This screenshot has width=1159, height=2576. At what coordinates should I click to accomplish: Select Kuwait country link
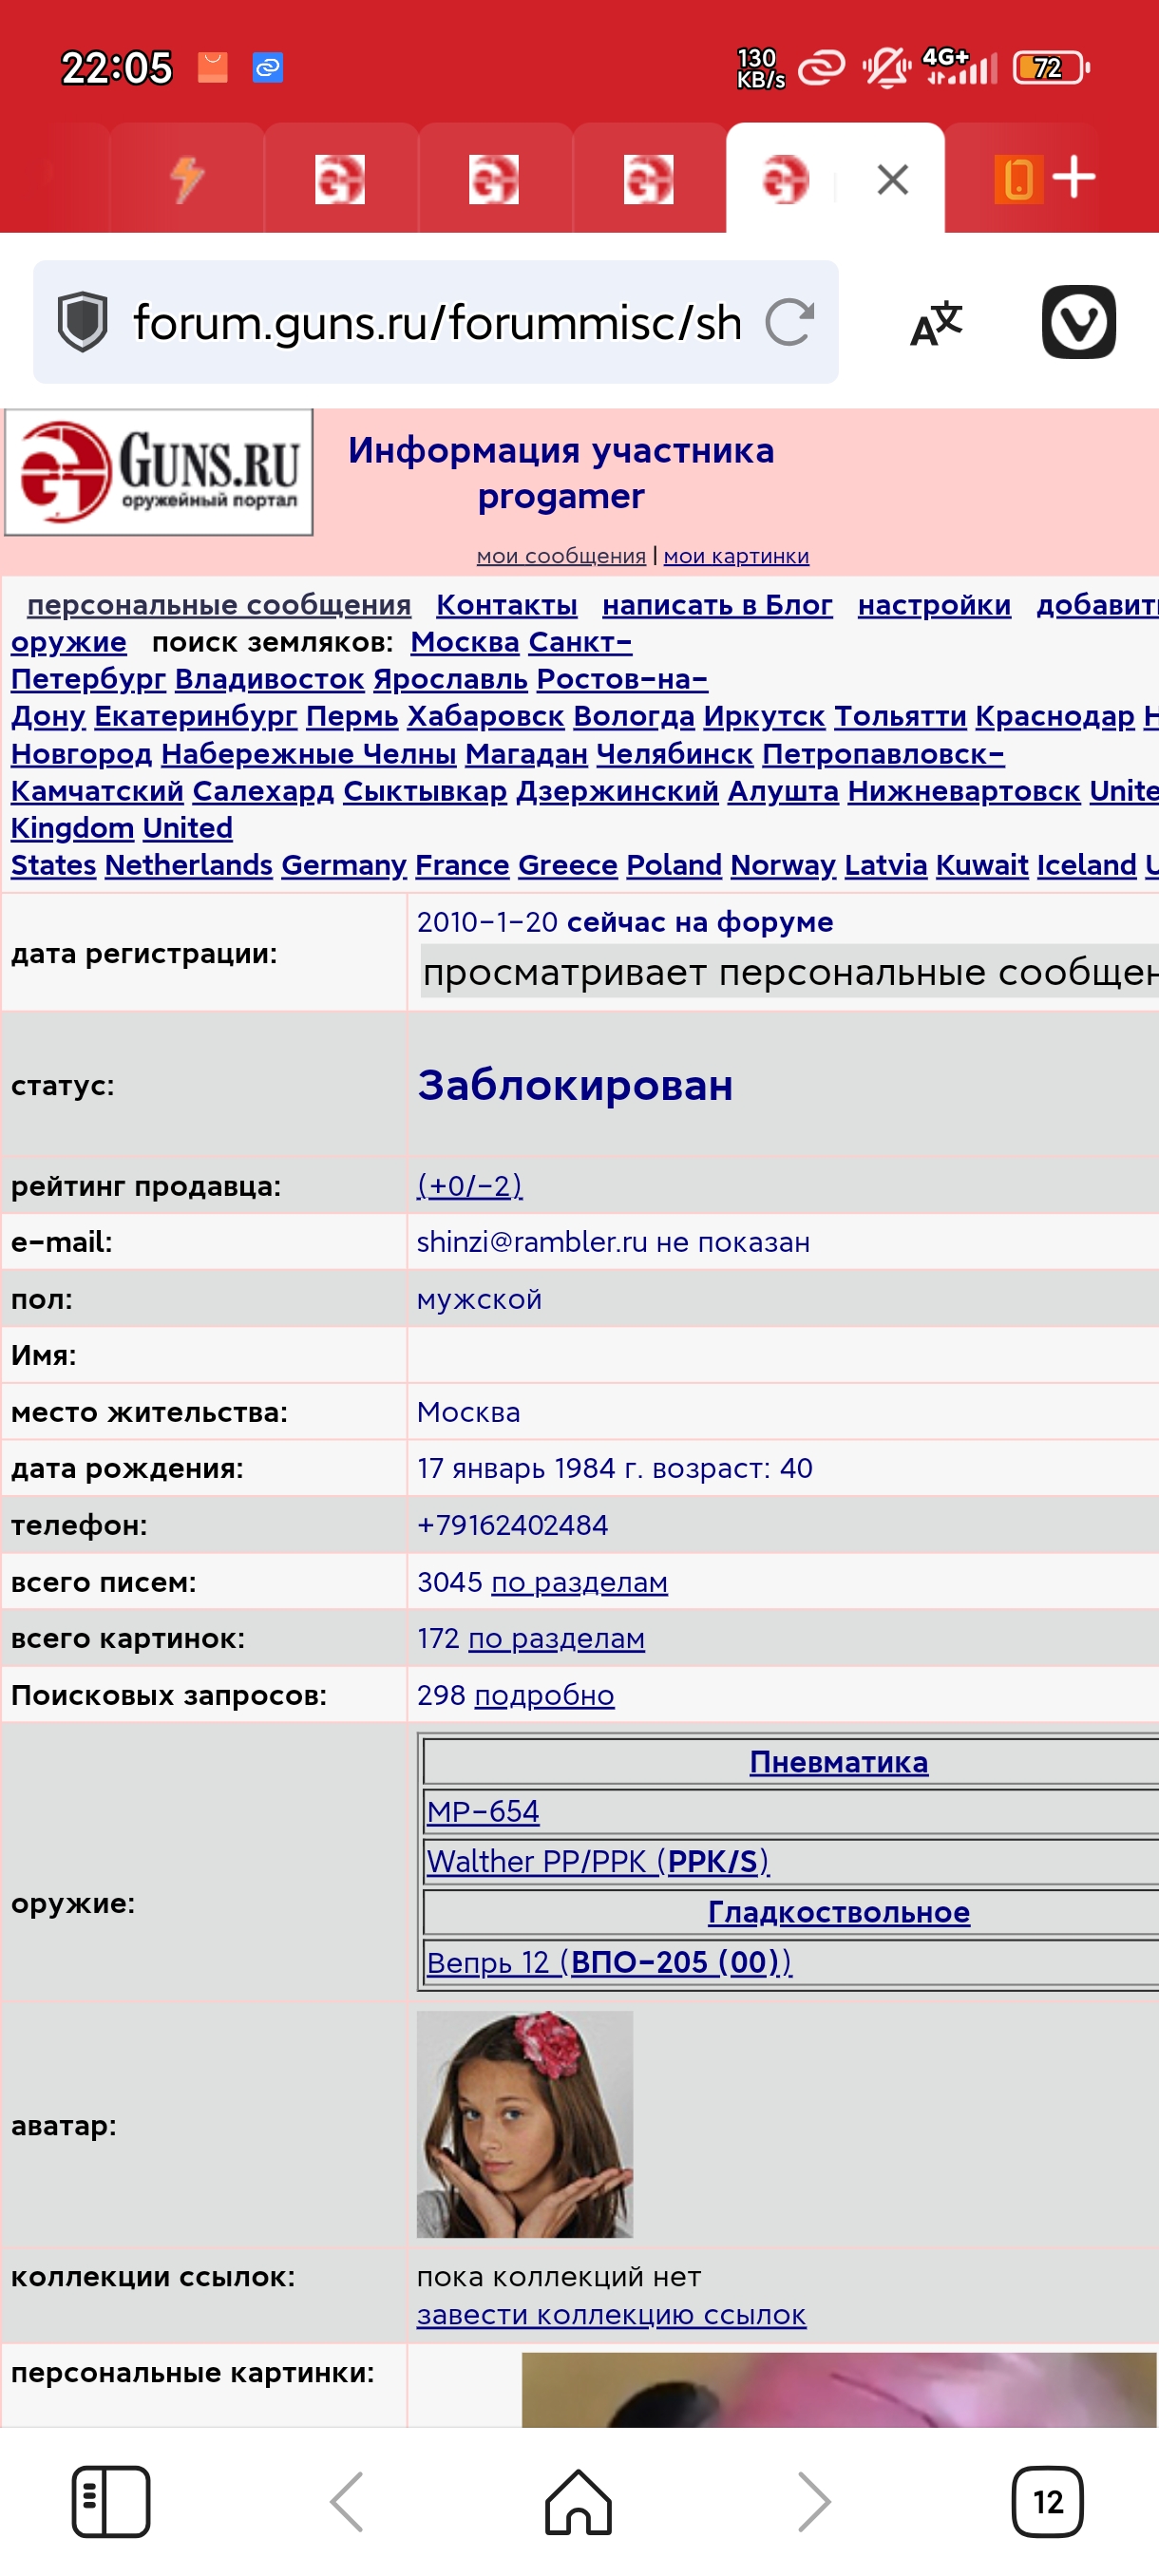point(982,865)
